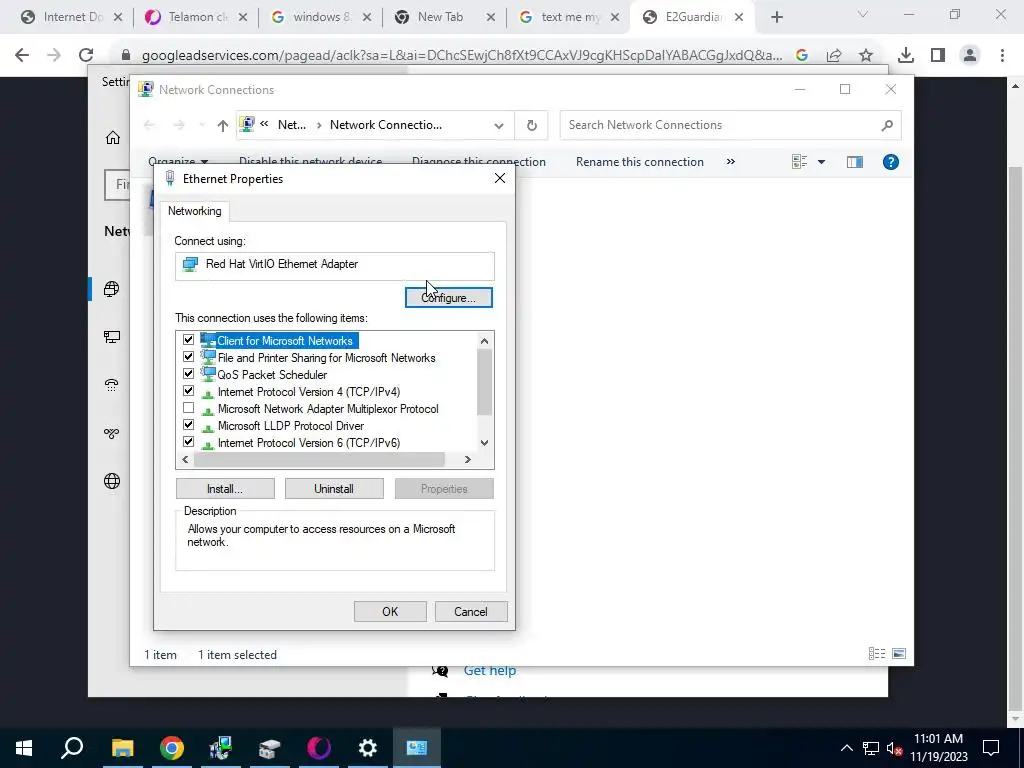Toggle Microsoft LLDP Protocol Driver checkbox
Image resolution: width=1024 pixels, height=768 pixels.
189,425
